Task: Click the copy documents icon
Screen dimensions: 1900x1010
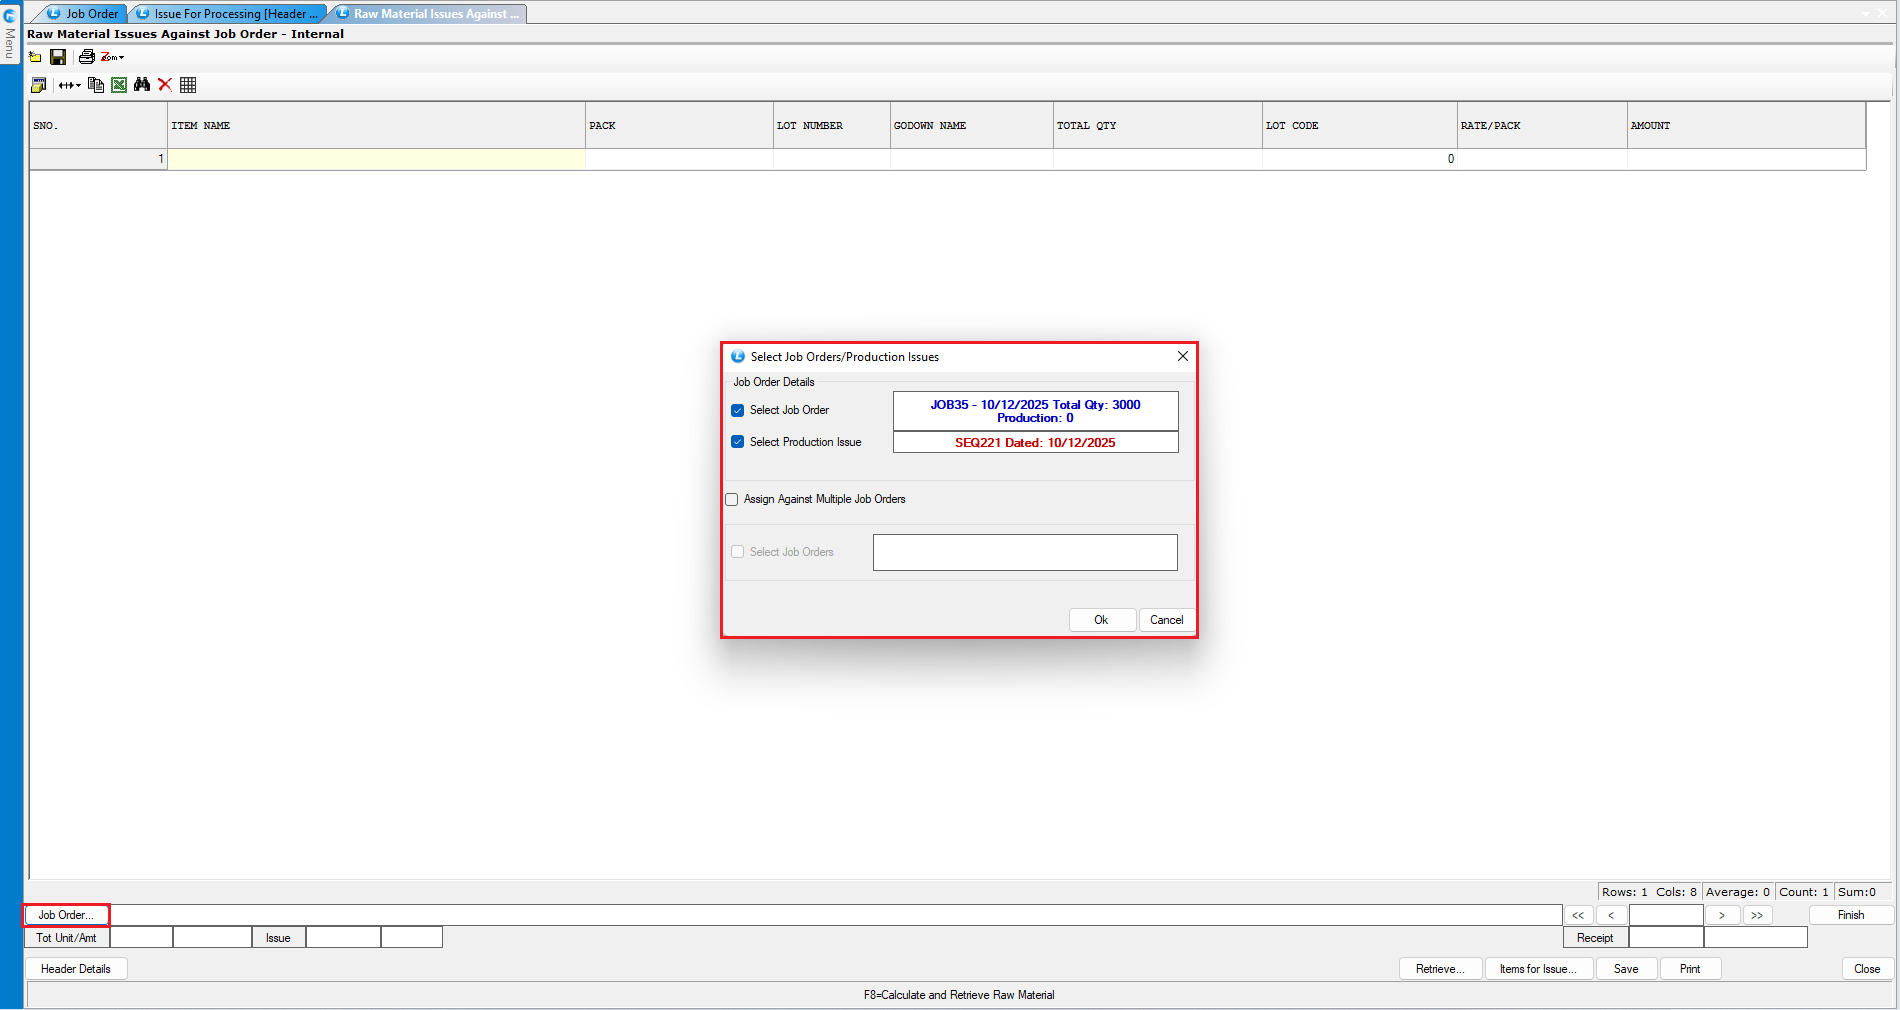Action: 96,85
